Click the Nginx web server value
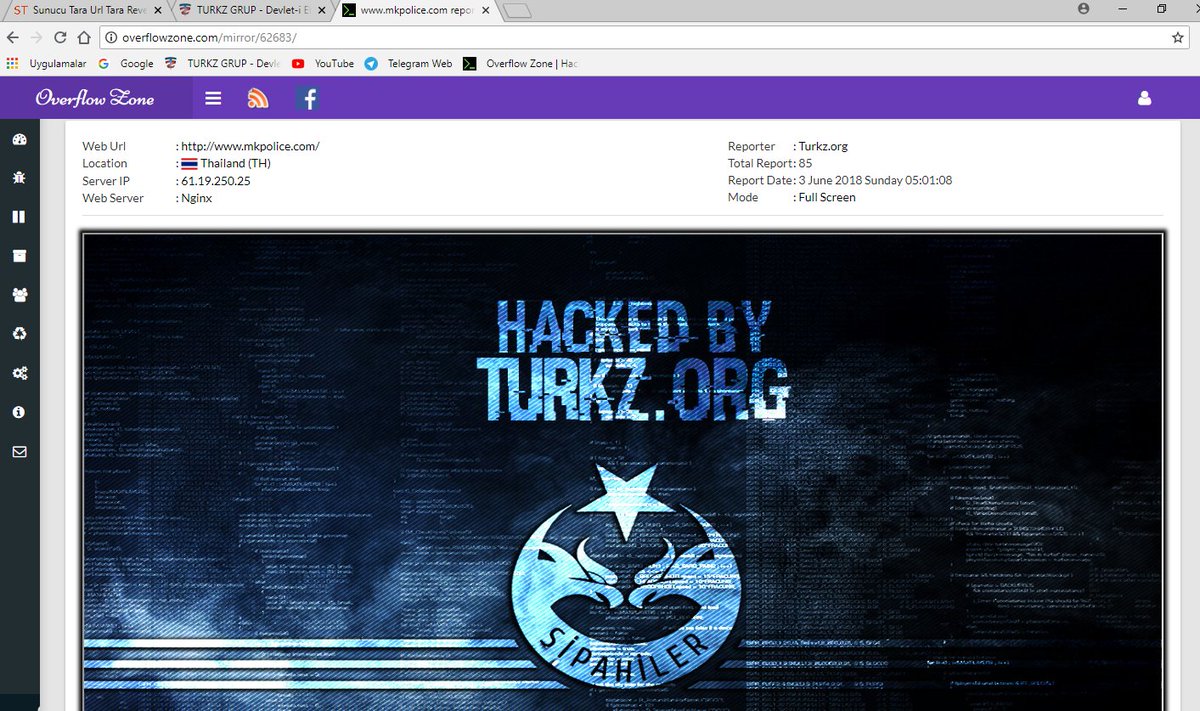1200x711 pixels. pyautogui.click(x=197, y=198)
